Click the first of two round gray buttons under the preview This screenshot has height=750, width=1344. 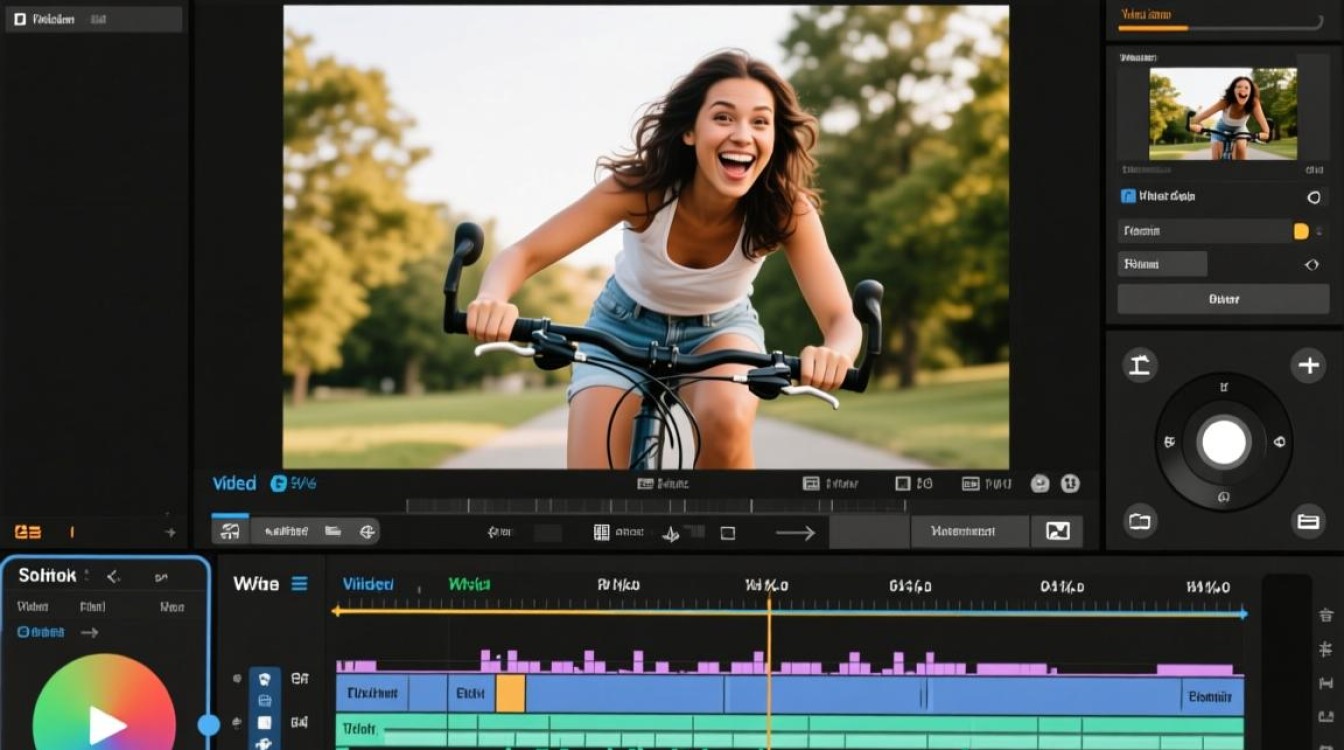click(x=1040, y=484)
